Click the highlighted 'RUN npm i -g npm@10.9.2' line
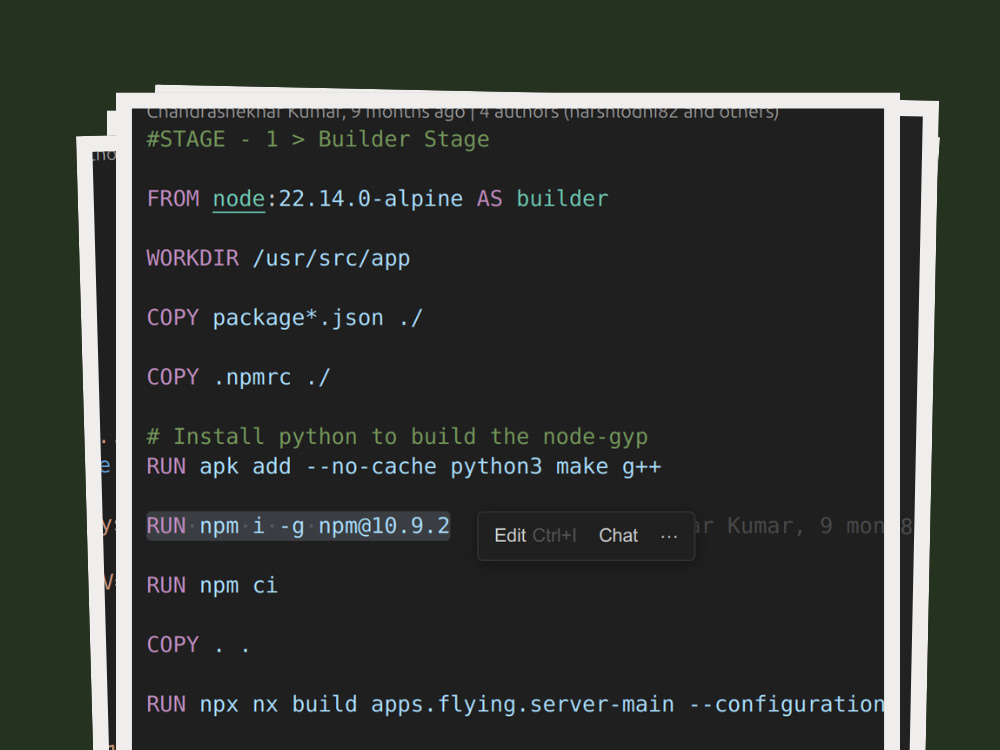1000x750 pixels. click(x=298, y=526)
